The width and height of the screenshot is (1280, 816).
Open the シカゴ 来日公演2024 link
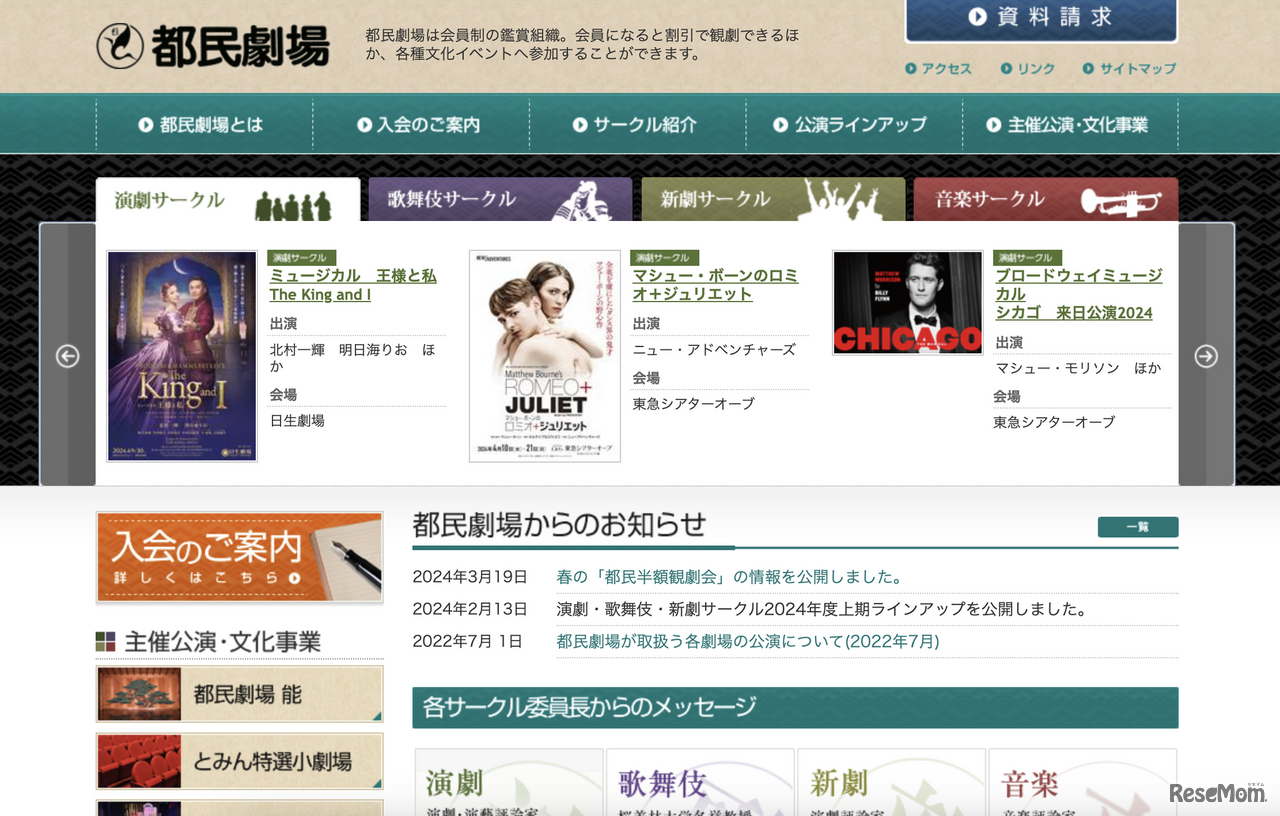[1073, 312]
